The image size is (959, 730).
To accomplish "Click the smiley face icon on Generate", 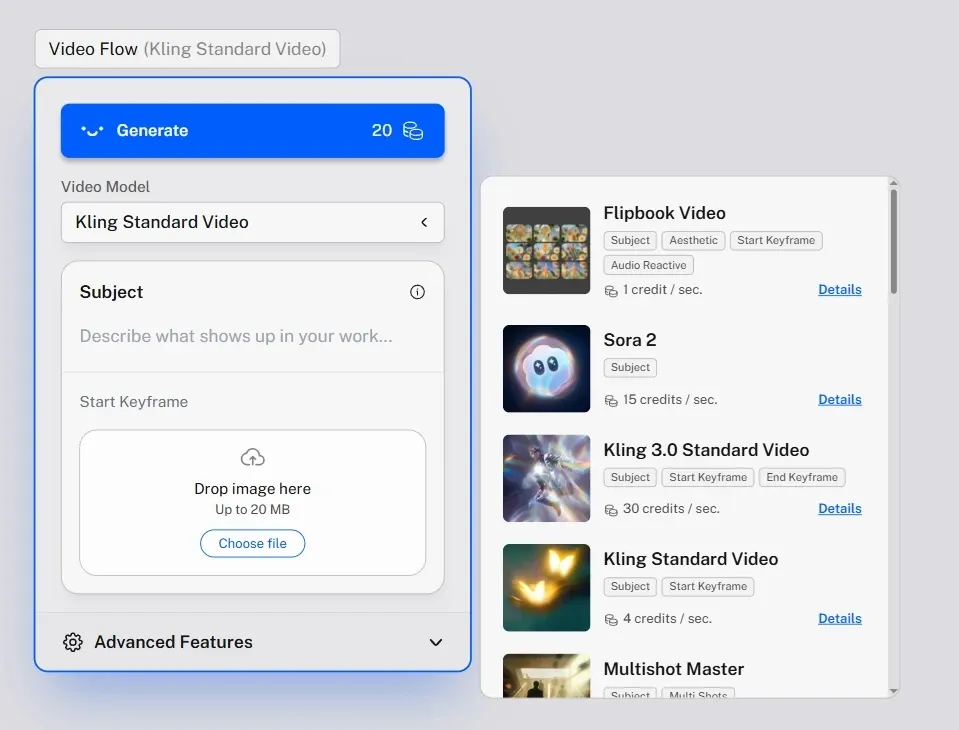I will [x=92, y=131].
